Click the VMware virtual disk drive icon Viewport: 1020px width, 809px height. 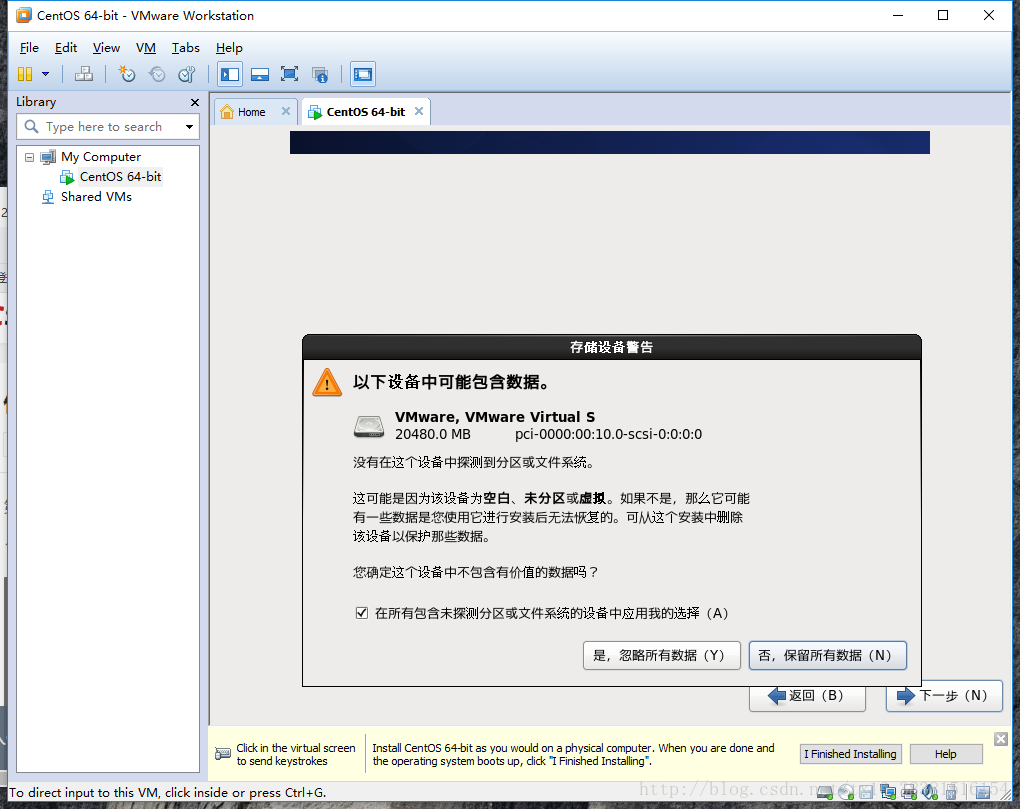369,427
